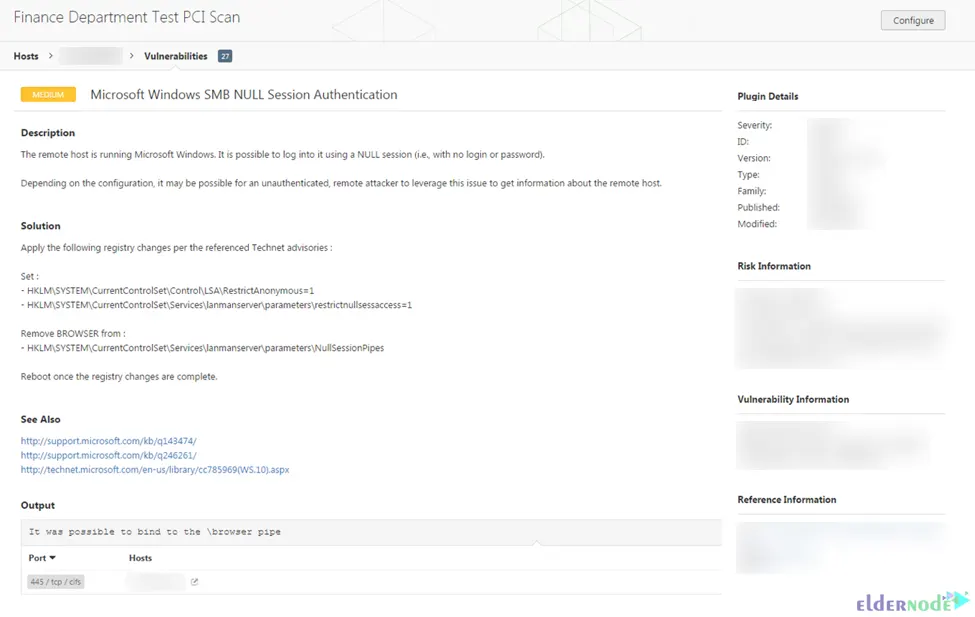
Task: Click the Family label in Plugin Details
Action: (752, 191)
